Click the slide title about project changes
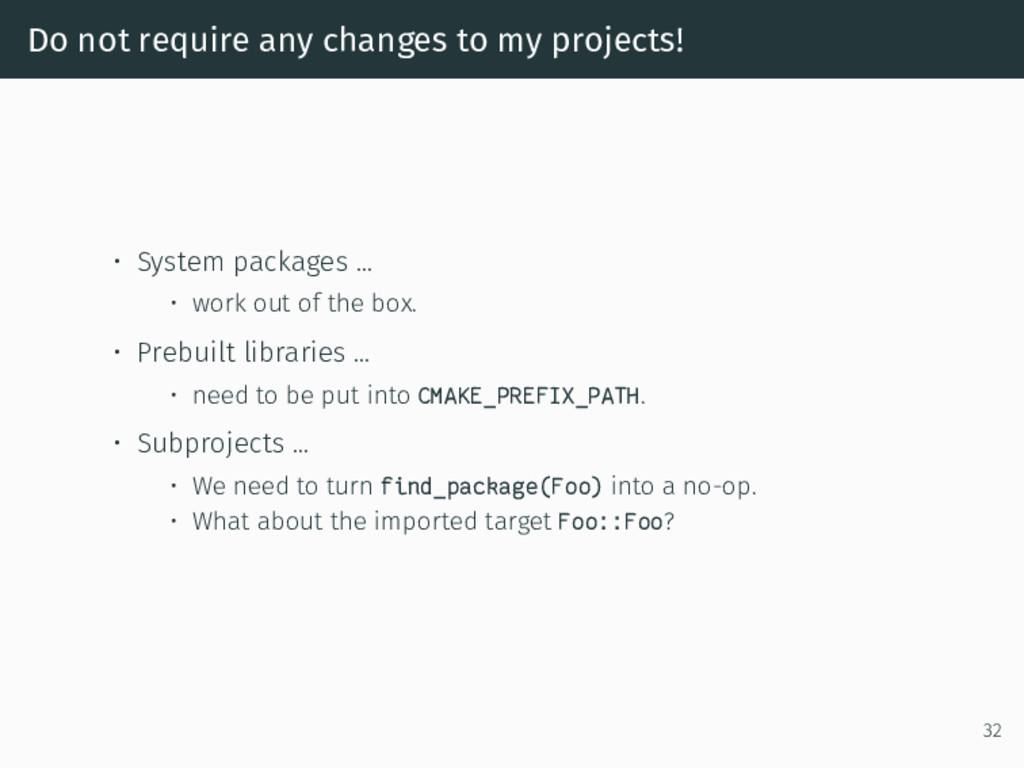The height and width of the screenshot is (768, 1024). (x=356, y=40)
